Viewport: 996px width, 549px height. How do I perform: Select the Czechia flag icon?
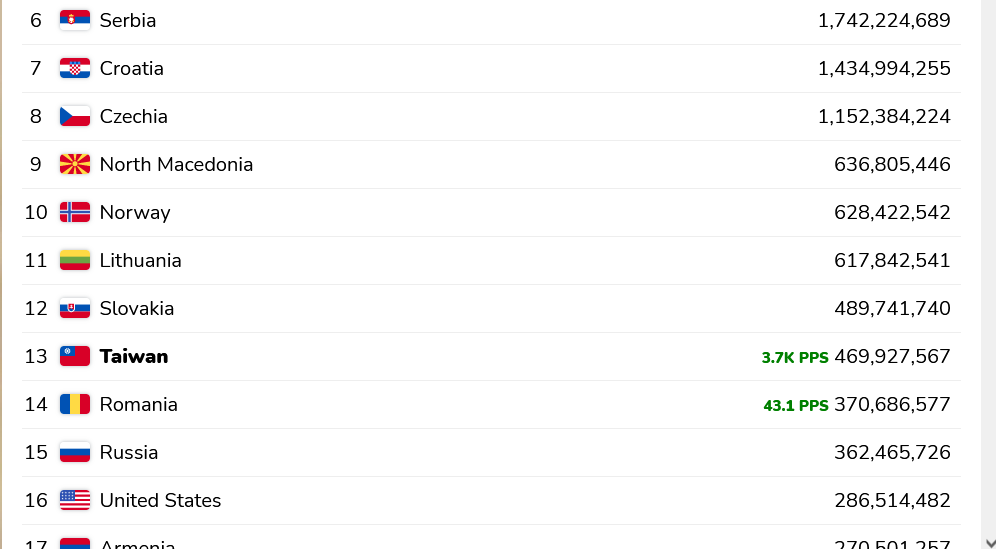75,116
